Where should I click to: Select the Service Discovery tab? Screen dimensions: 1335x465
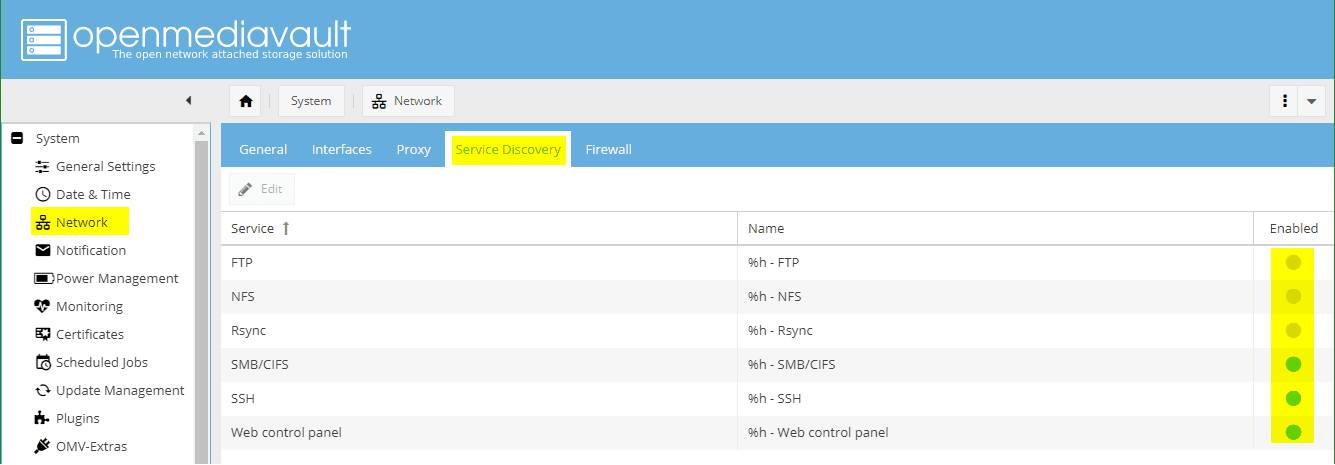coord(508,150)
